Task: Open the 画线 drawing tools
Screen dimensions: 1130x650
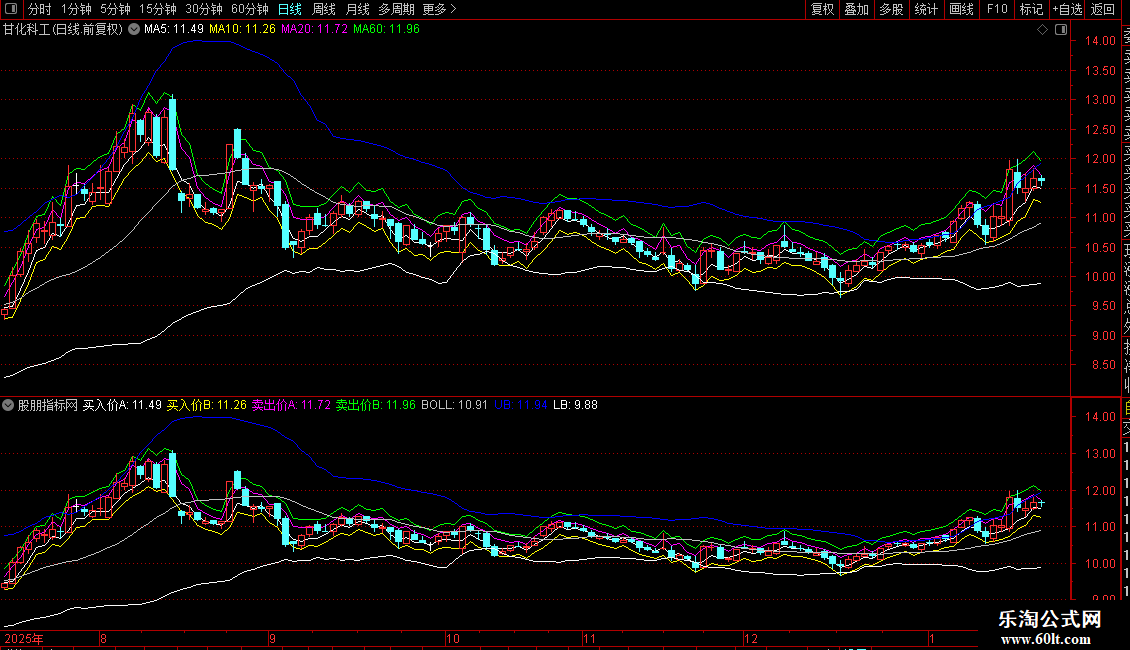Action: tap(961, 9)
